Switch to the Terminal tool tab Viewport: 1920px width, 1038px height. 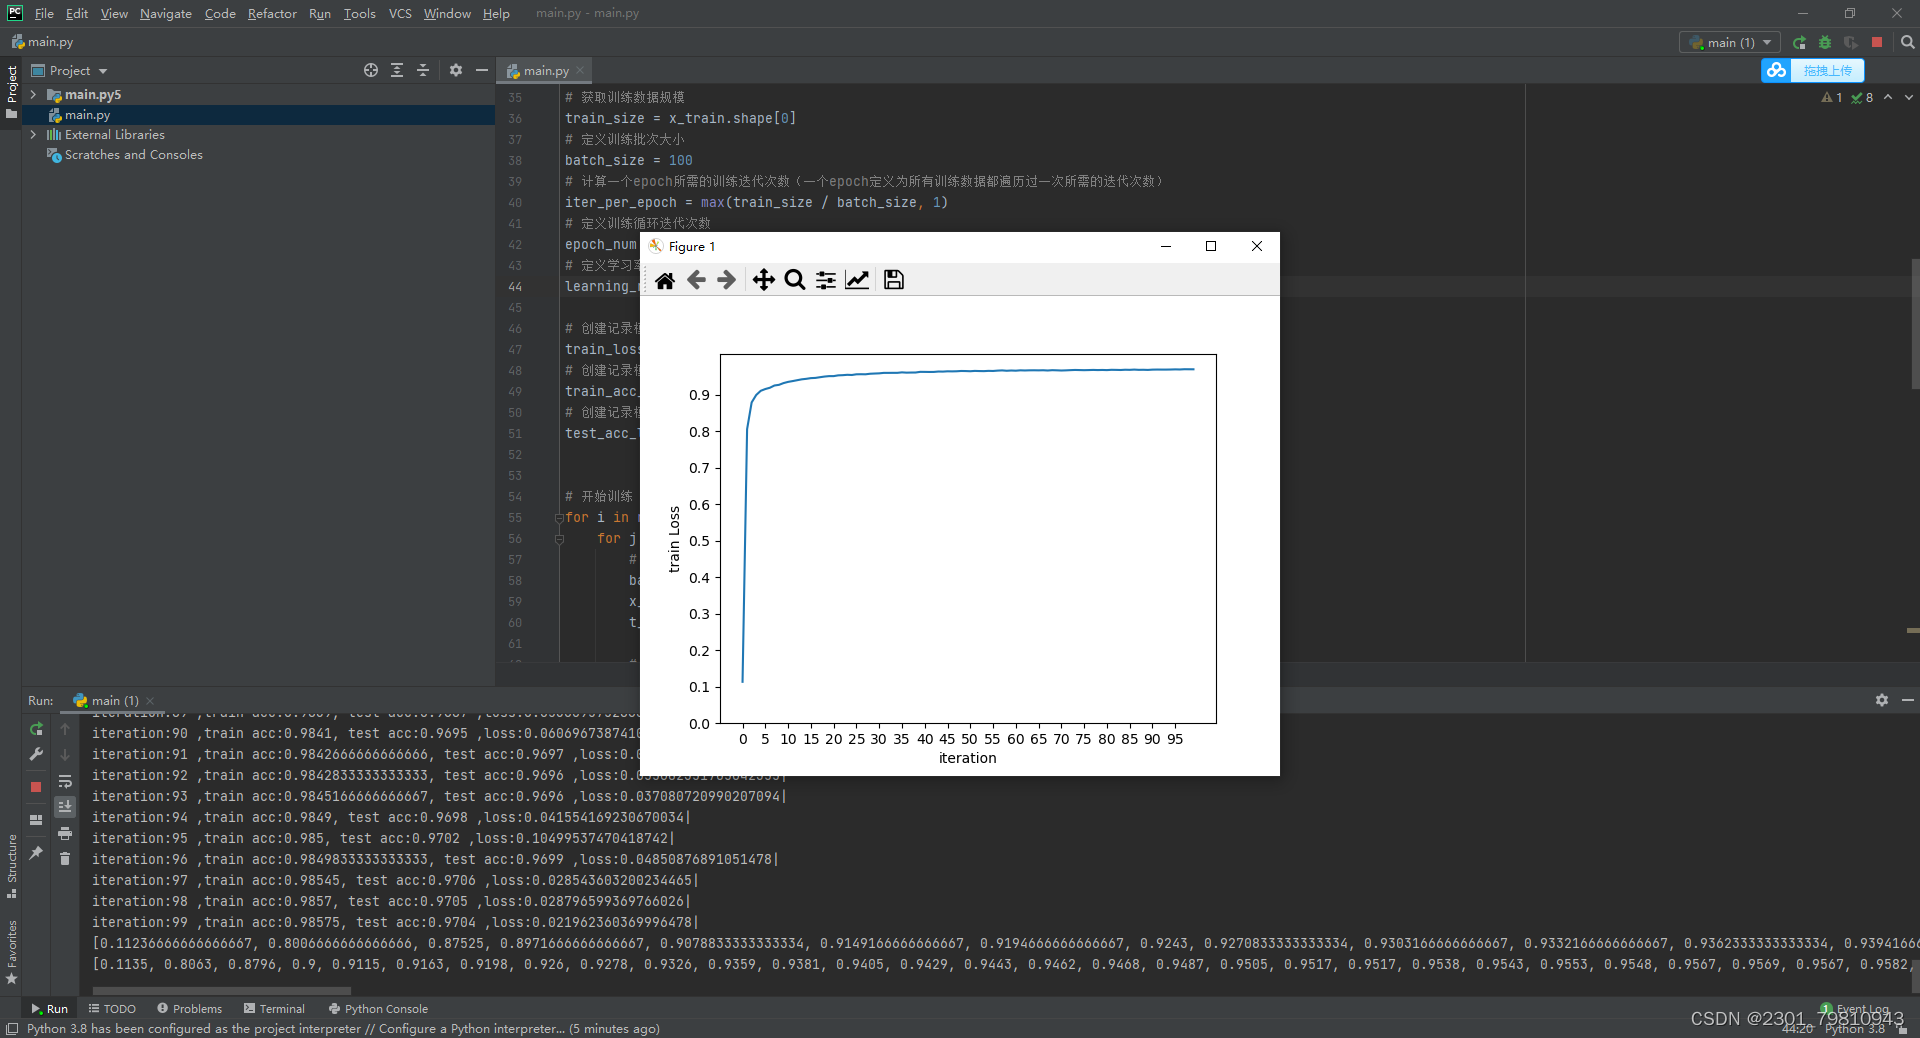pyautogui.click(x=274, y=1009)
